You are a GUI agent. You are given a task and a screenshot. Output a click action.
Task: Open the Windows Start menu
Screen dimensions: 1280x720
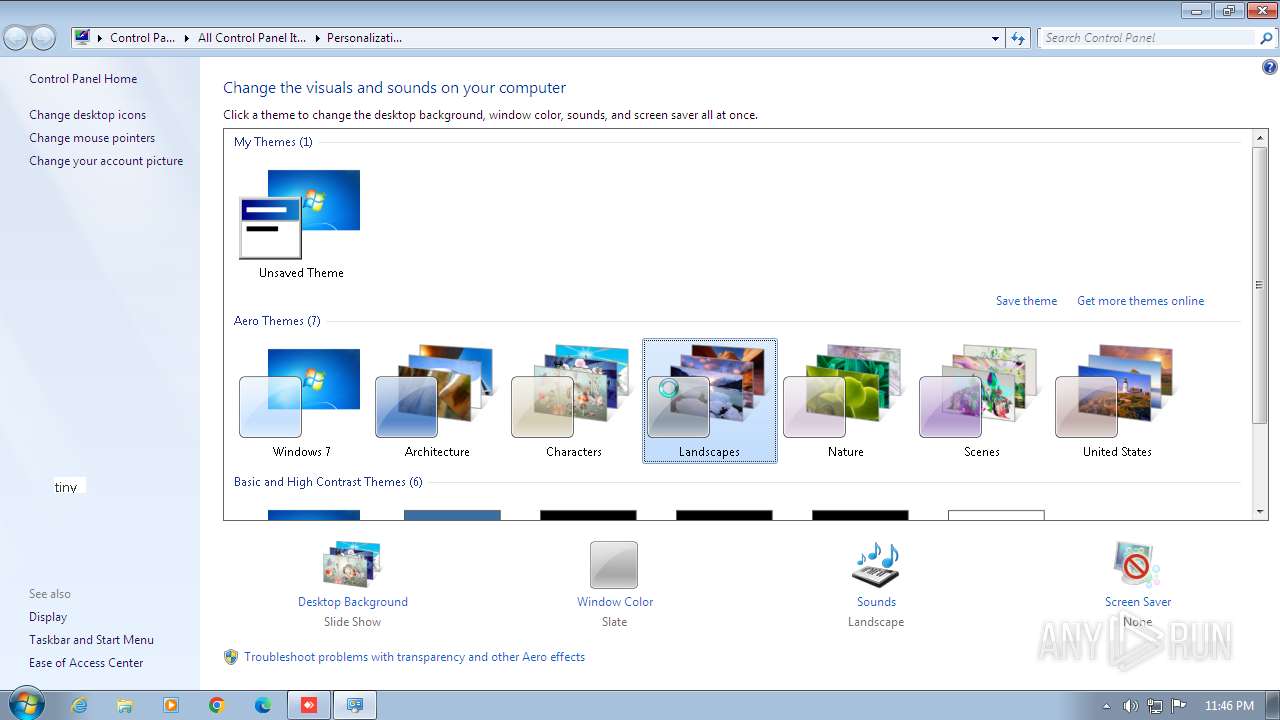(25, 704)
